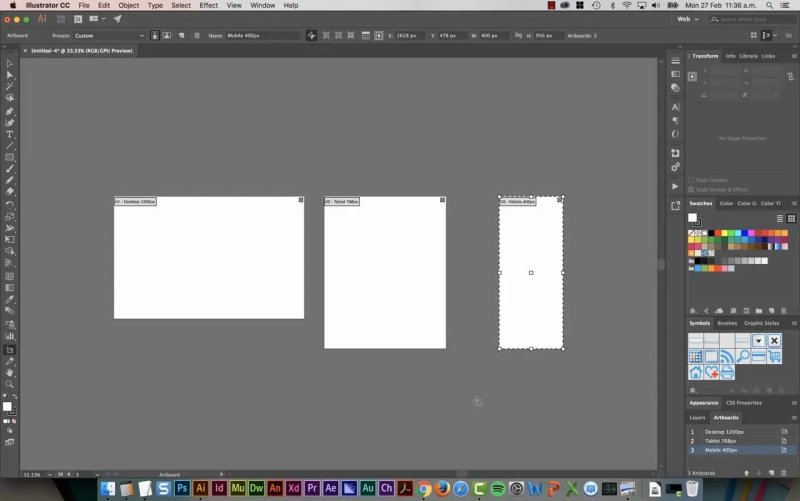Image resolution: width=800 pixels, height=501 pixels.
Task: Open artboard navigation dropdown in status bar
Action: pos(97,474)
